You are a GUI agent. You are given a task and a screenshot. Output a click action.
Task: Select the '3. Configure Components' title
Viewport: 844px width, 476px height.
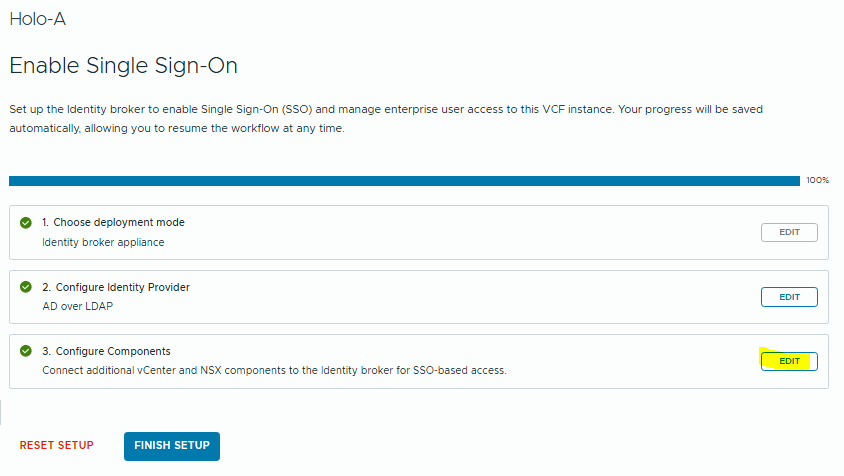(106, 351)
